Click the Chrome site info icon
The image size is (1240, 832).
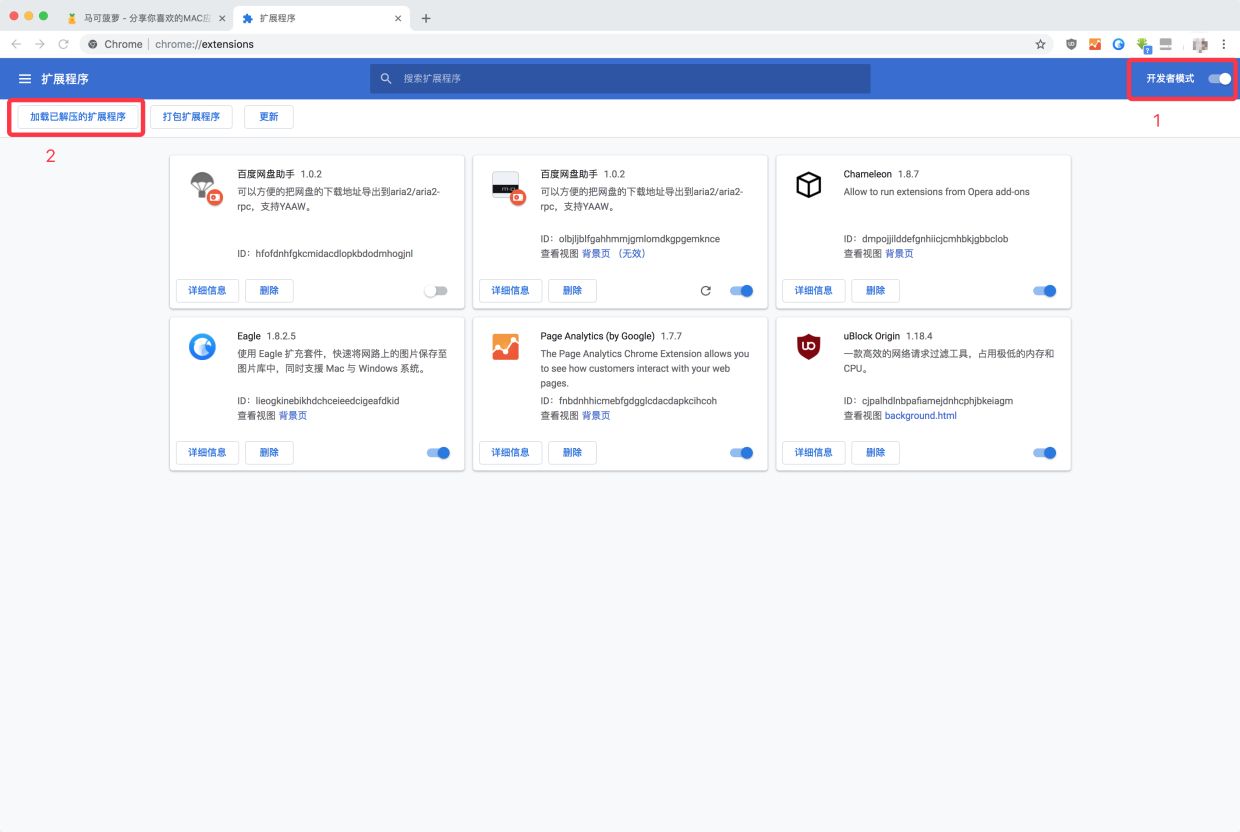click(93, 44)
